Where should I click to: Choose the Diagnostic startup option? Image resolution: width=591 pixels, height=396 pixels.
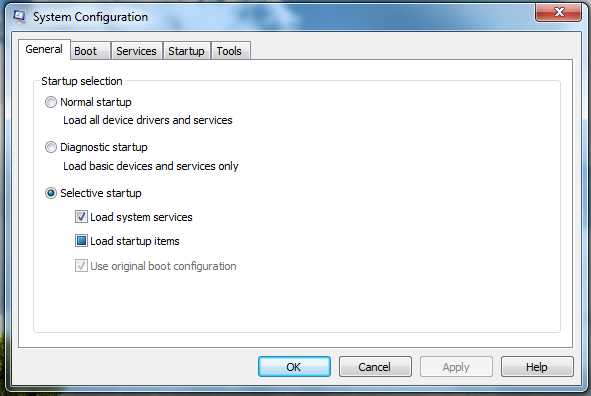(x=51, y=147)
